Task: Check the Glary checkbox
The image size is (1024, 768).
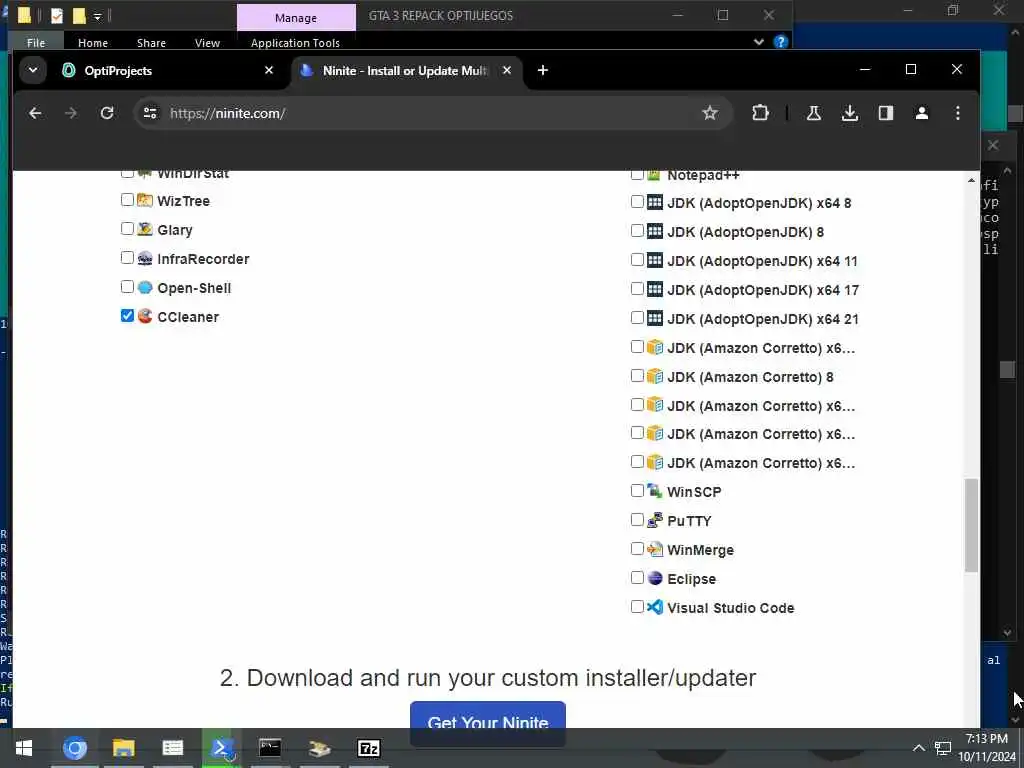Action: [x=127, y=228]
